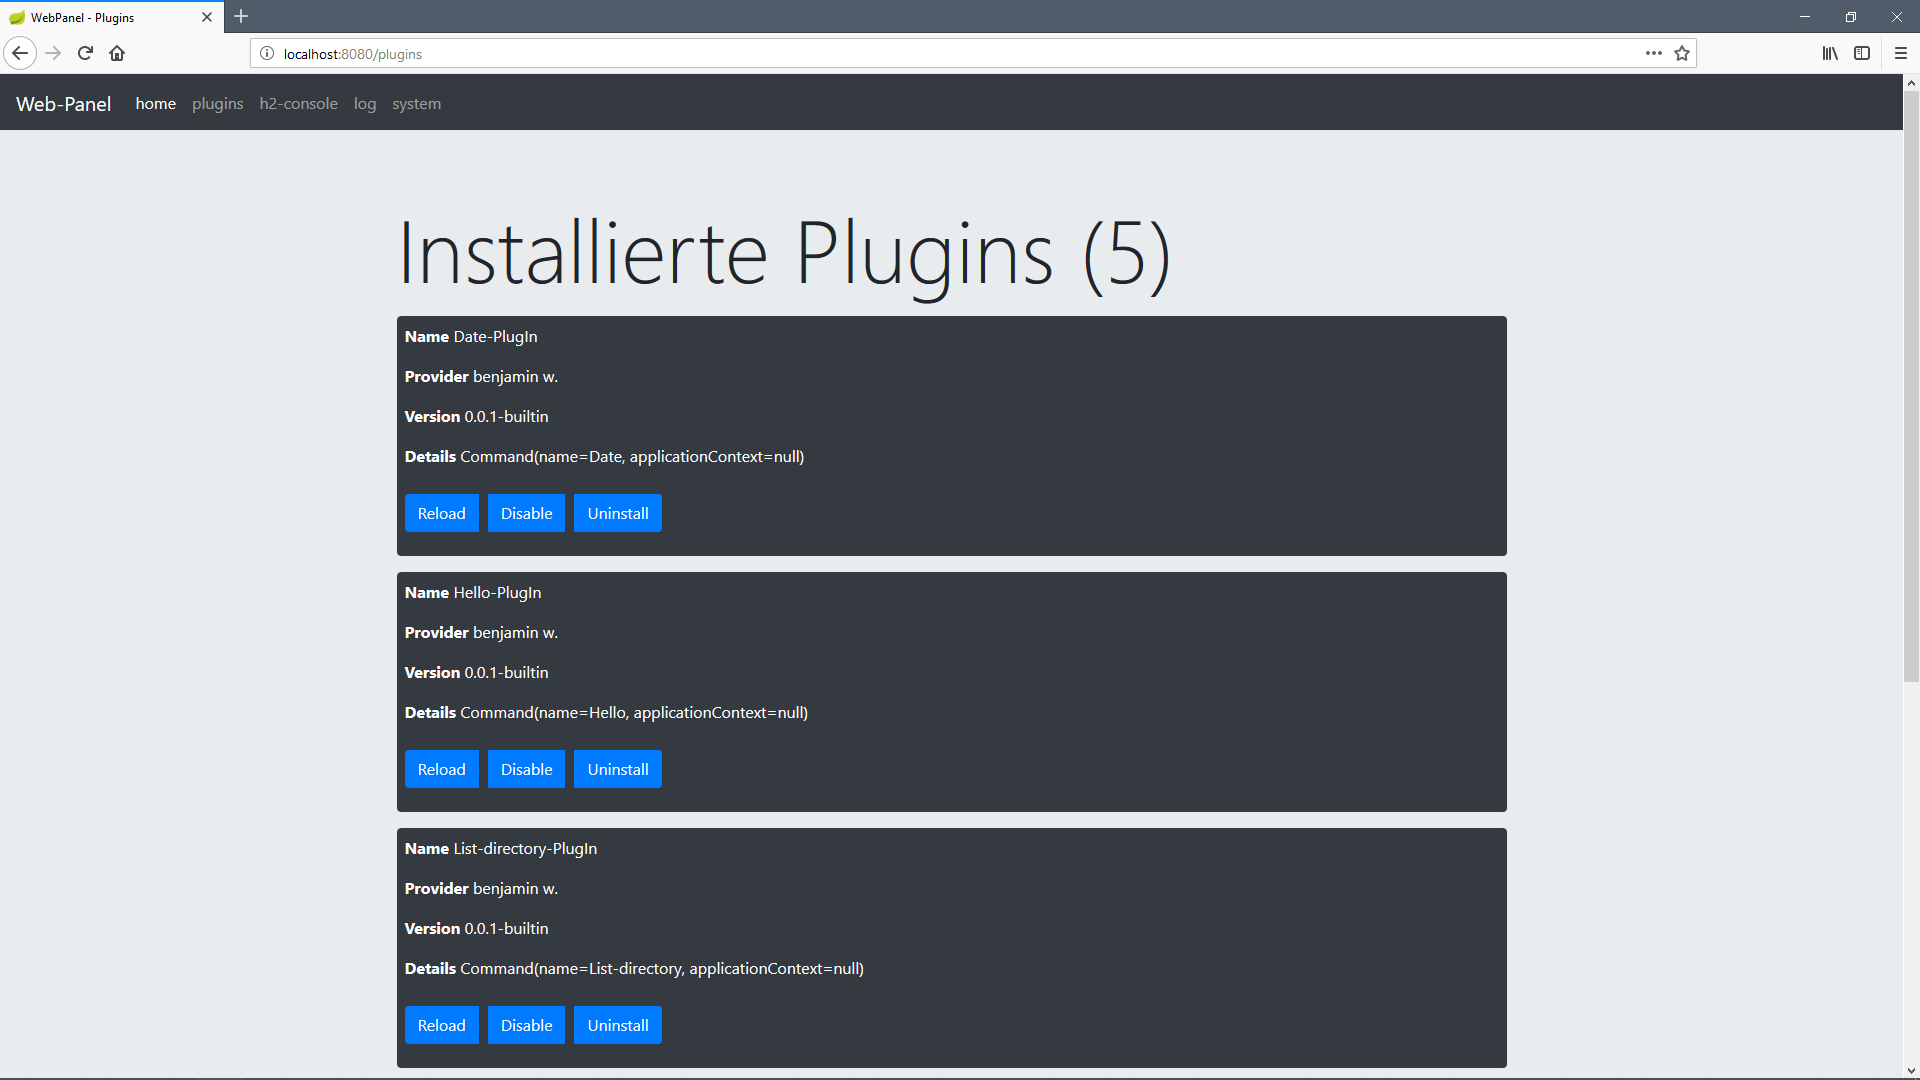1920x1080 pixels.
Task: Bookmark this page with star icon
Action: (1682, 53)
